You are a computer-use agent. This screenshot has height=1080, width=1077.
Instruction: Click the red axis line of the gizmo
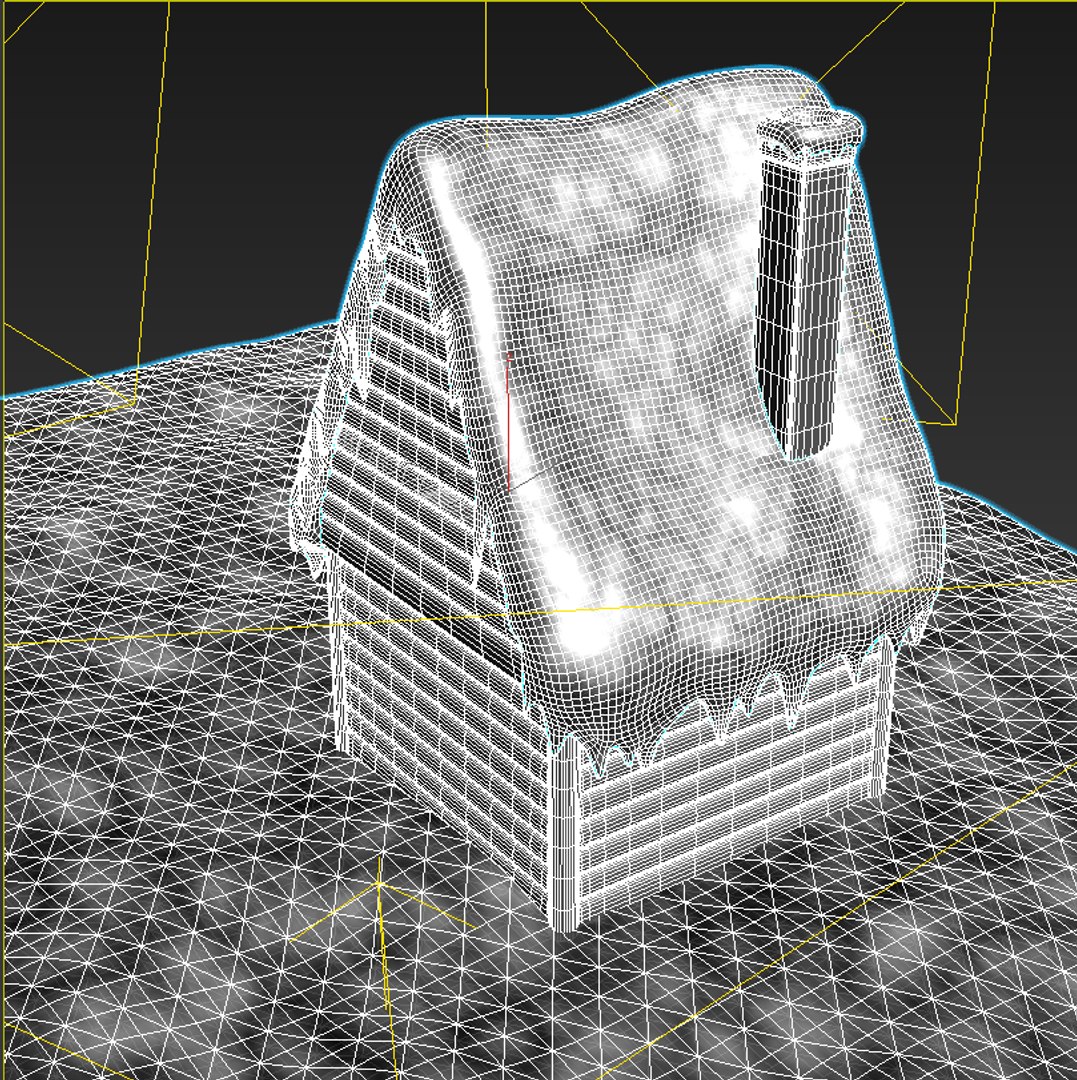click(508, 422)
